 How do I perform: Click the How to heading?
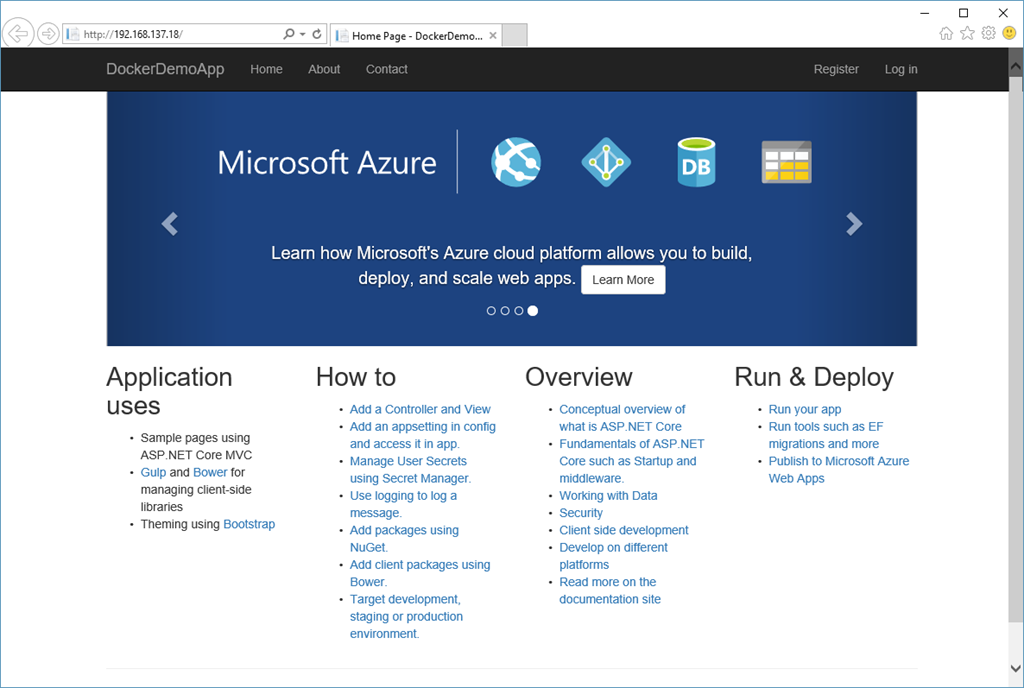356,377
